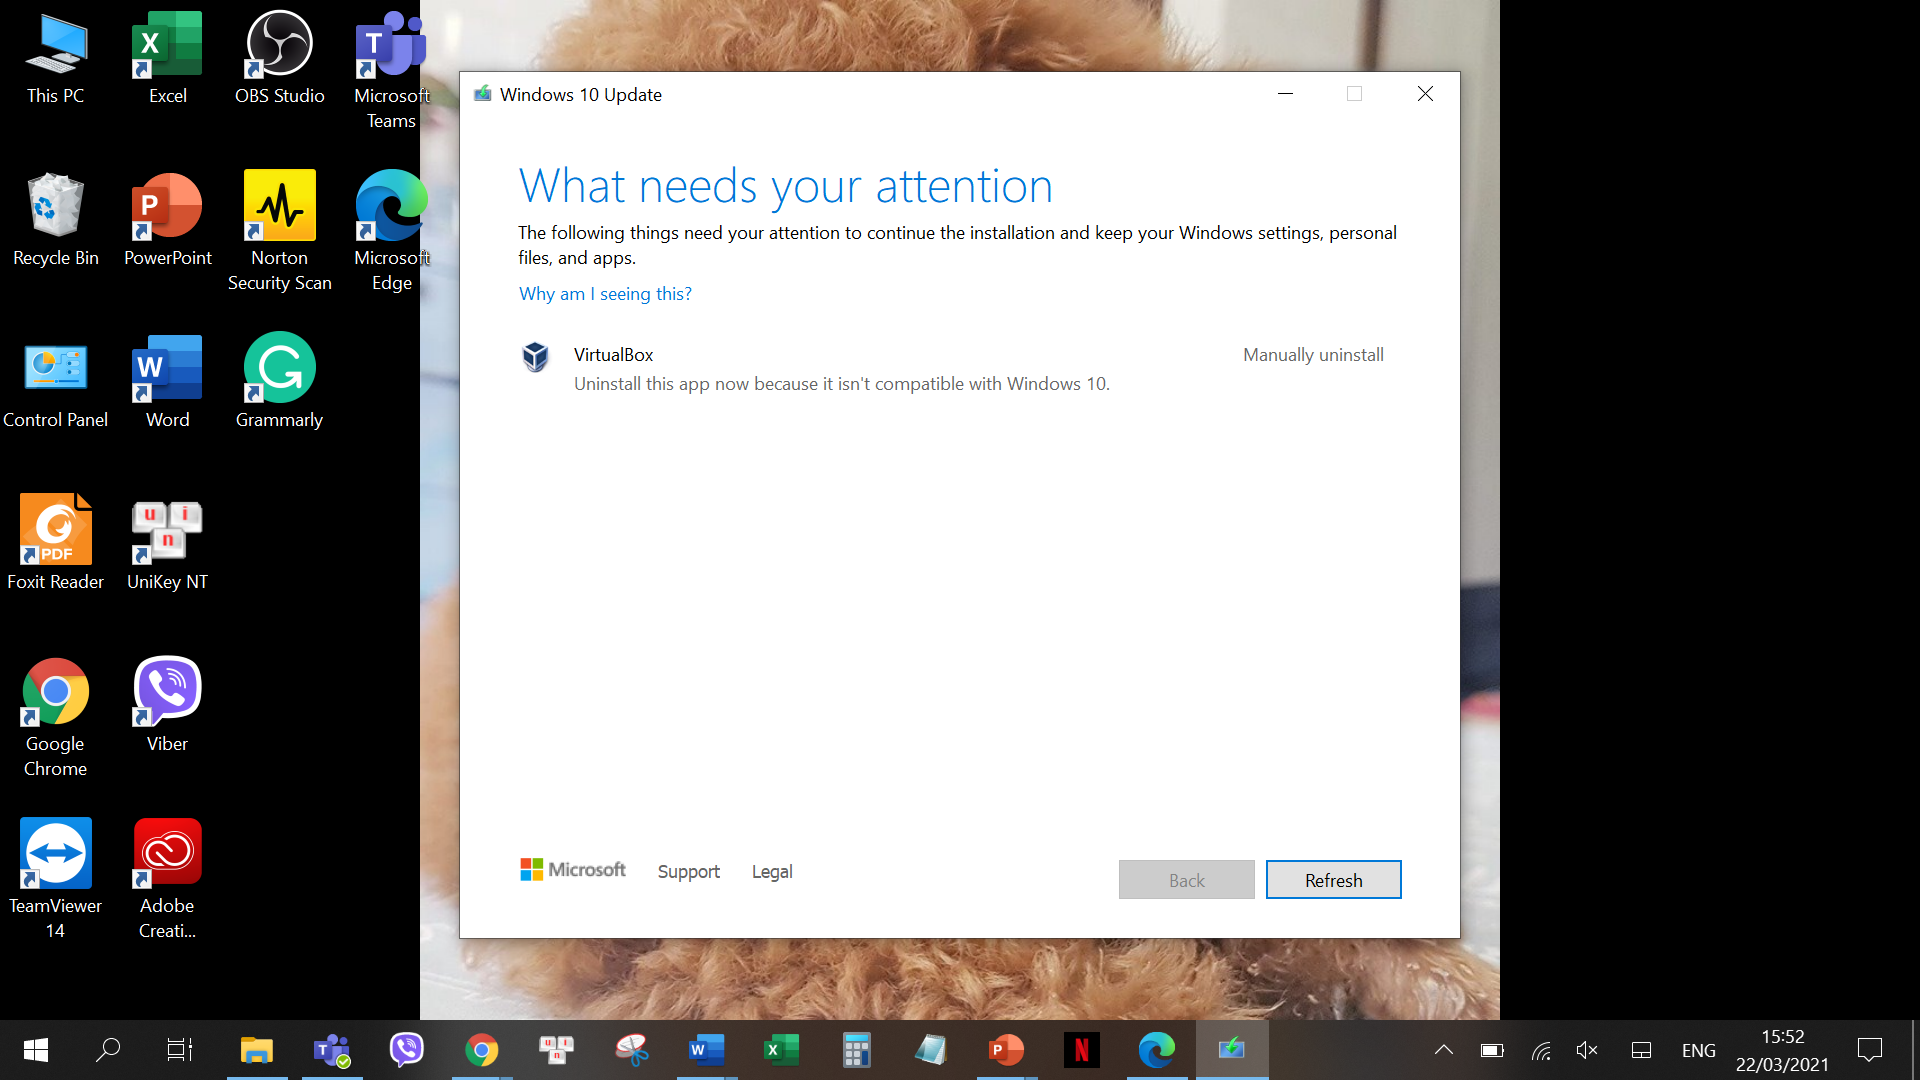The height and width of the screenshot is (1080, 1920).
Task: Select the Microsoft Edge desktop shortcut
Action: click(x=391, y=232)
